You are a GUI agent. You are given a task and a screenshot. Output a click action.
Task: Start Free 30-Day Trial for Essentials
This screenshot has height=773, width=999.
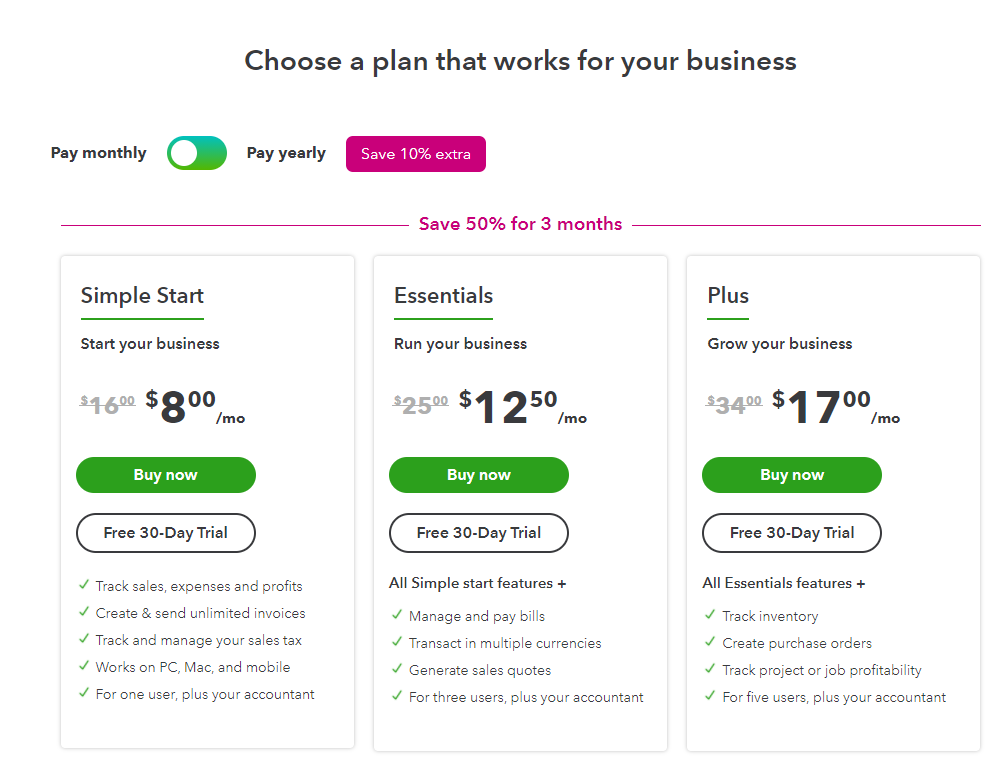click(479, 533)
